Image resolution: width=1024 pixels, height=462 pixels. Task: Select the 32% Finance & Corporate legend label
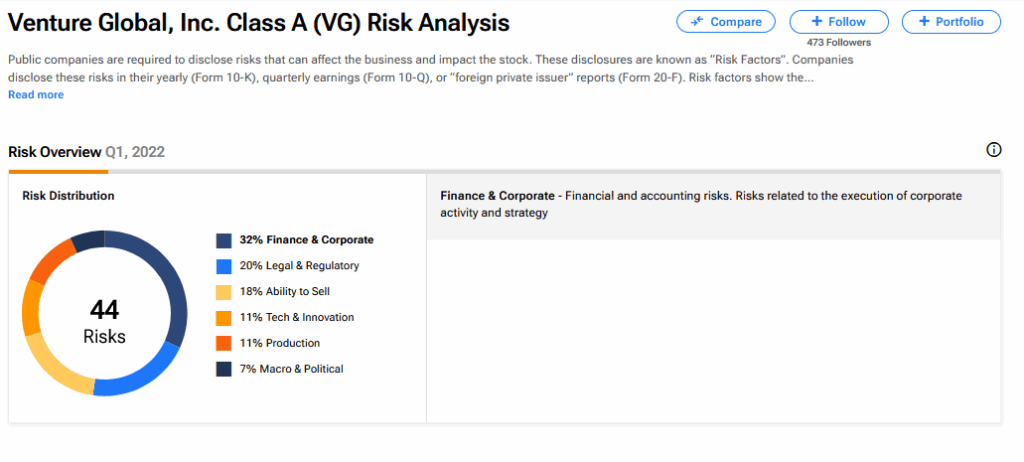(x=306, y=240)
